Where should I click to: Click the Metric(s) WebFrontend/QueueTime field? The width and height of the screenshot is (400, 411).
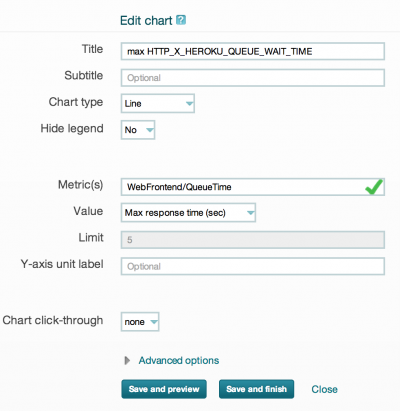coord(253,187)
